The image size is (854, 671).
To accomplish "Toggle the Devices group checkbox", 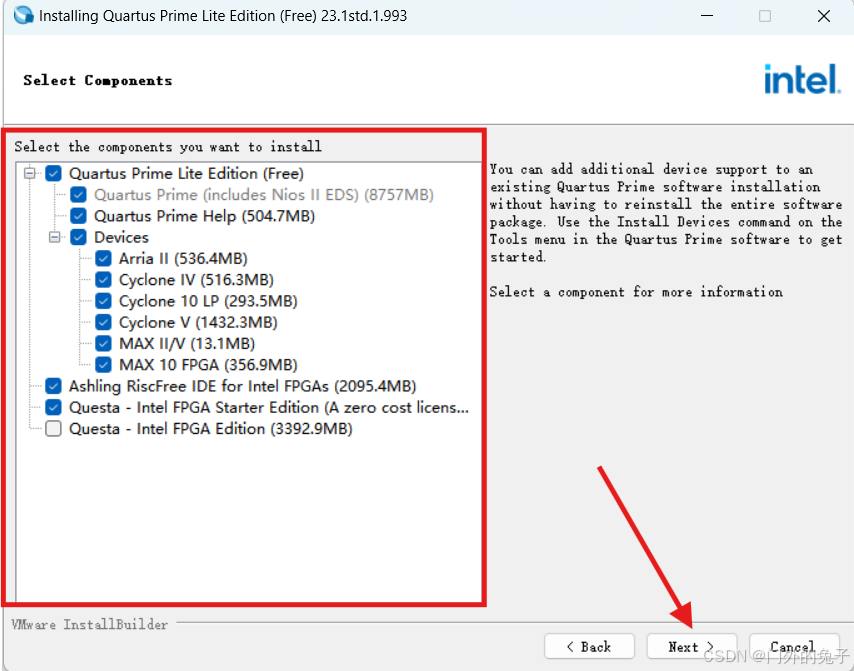I will [x=78, y=237].
